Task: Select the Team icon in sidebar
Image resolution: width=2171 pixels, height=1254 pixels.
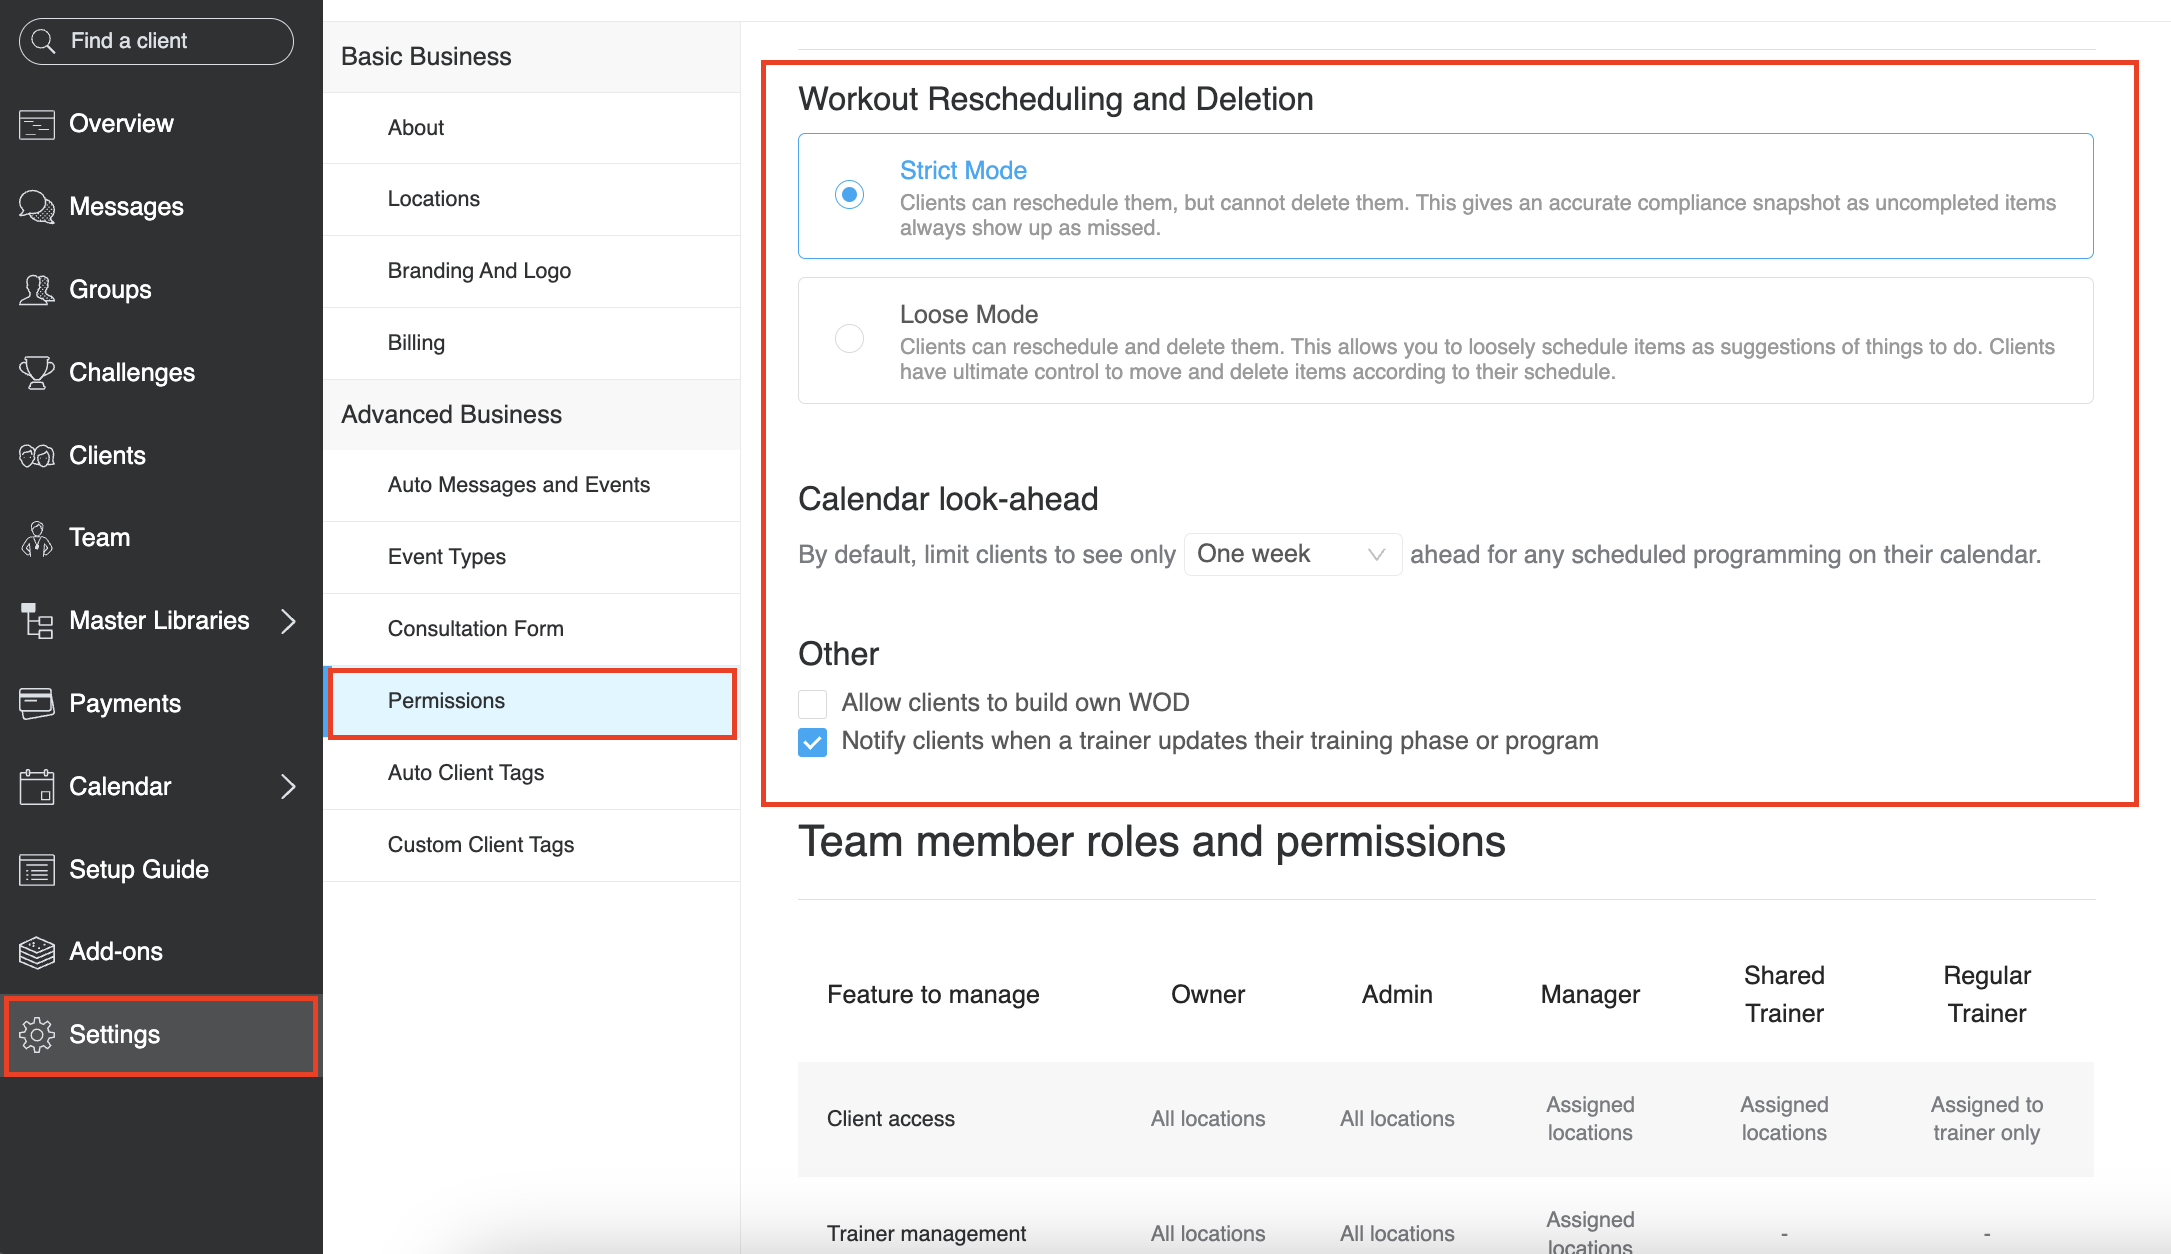Action: [x=37, y=537]
